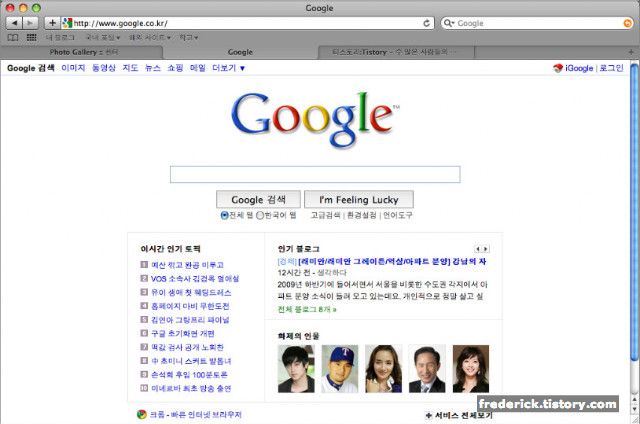Open the last thumbnail of woman with brown background
This screenshot has width=640, height=424.
[471, 369]
